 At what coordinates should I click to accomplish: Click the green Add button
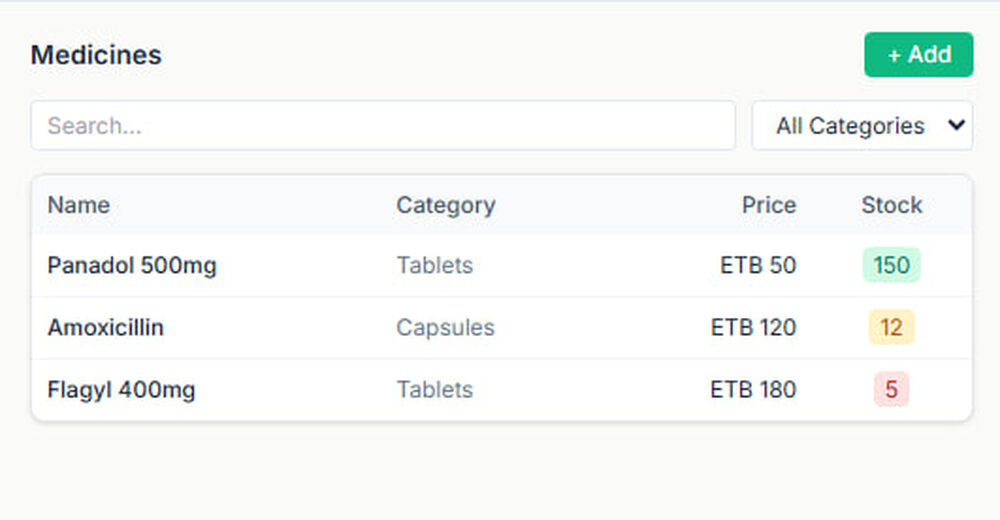pyautogui.click(x=918, y=55)
